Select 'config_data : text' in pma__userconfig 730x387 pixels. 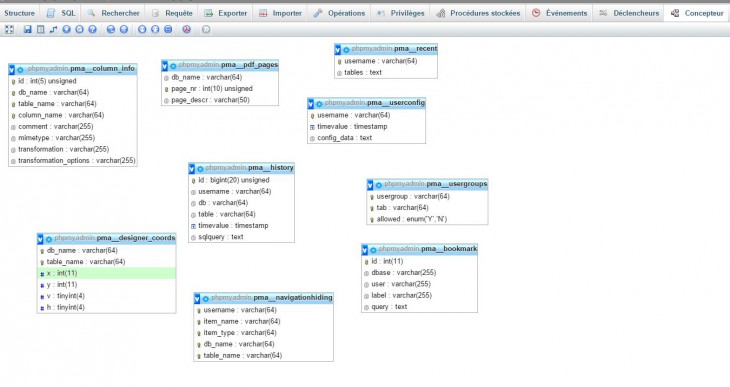pyautogui.click(x=366, y=138)
